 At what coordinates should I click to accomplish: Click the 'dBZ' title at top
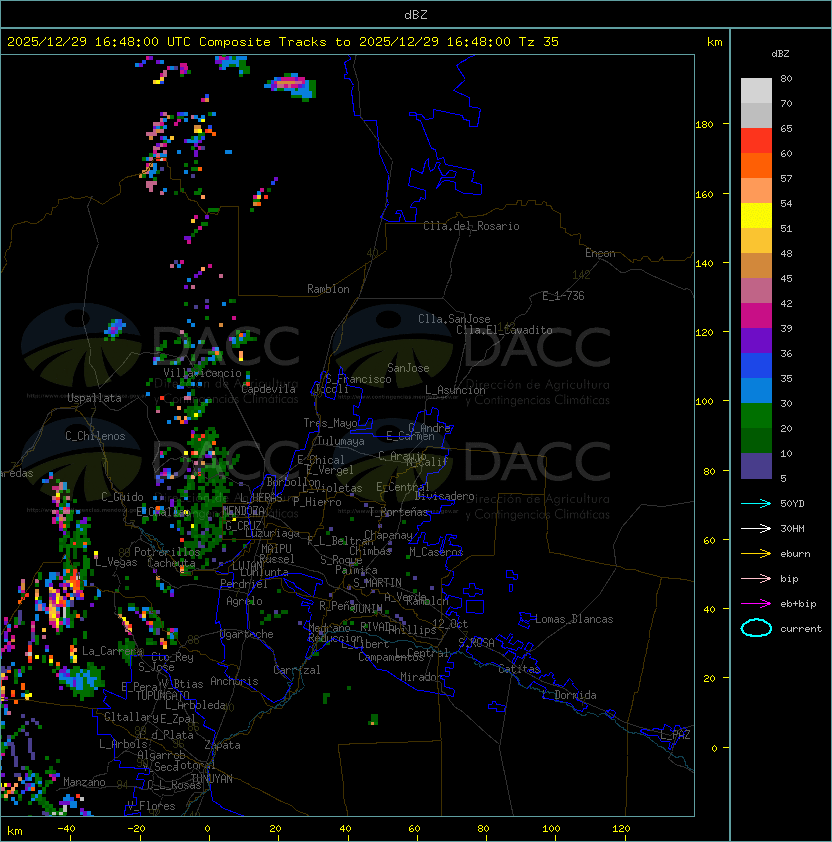pyautogui.click(x=416, y=15)
